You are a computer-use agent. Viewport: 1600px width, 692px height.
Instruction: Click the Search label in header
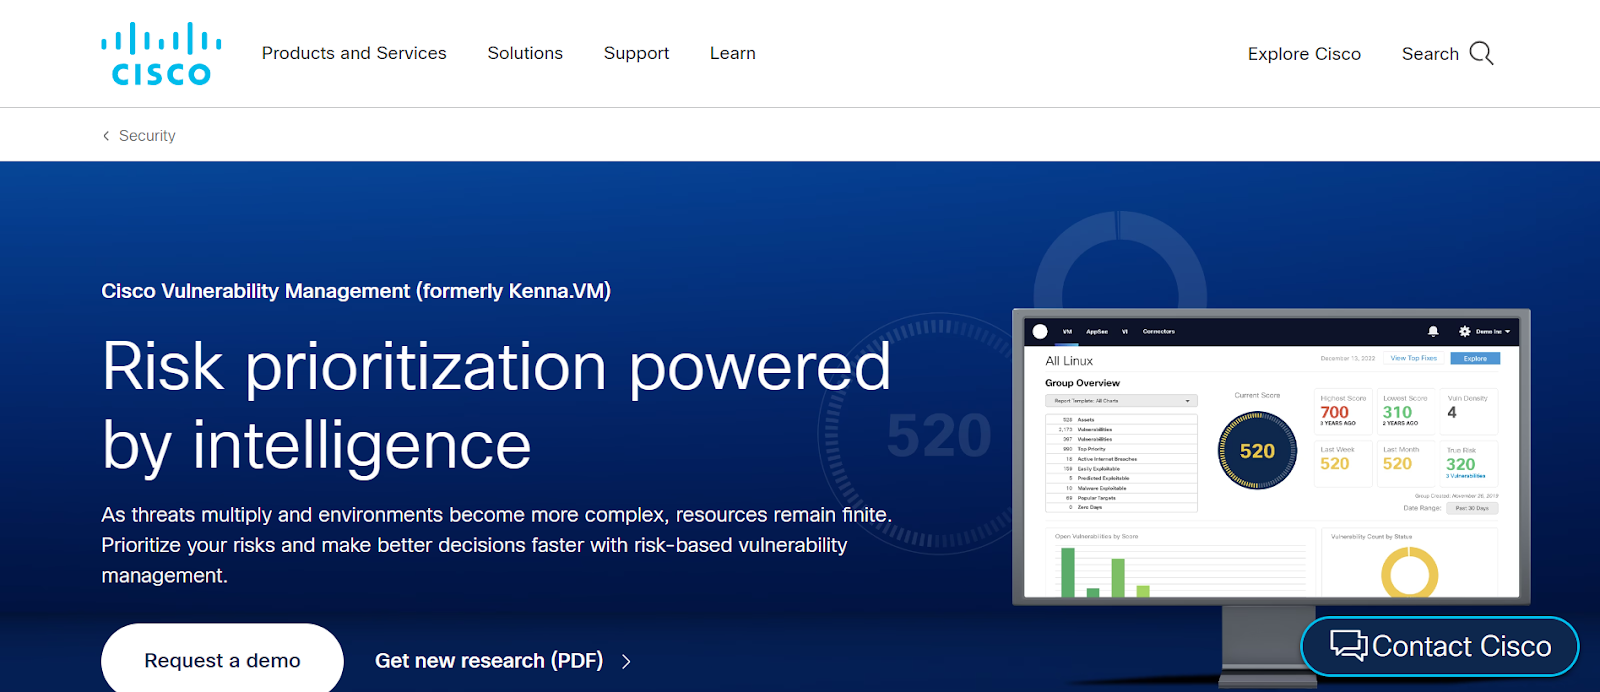(1430, 54)
